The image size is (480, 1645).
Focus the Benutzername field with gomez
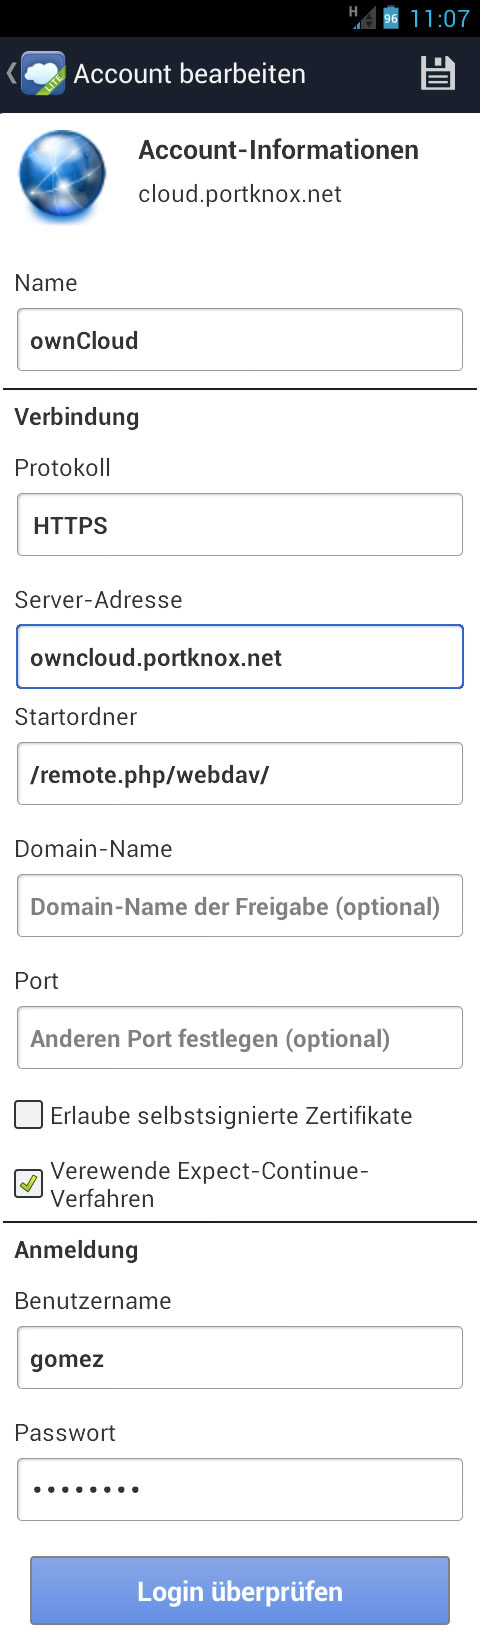click(x=240, y=1358)
